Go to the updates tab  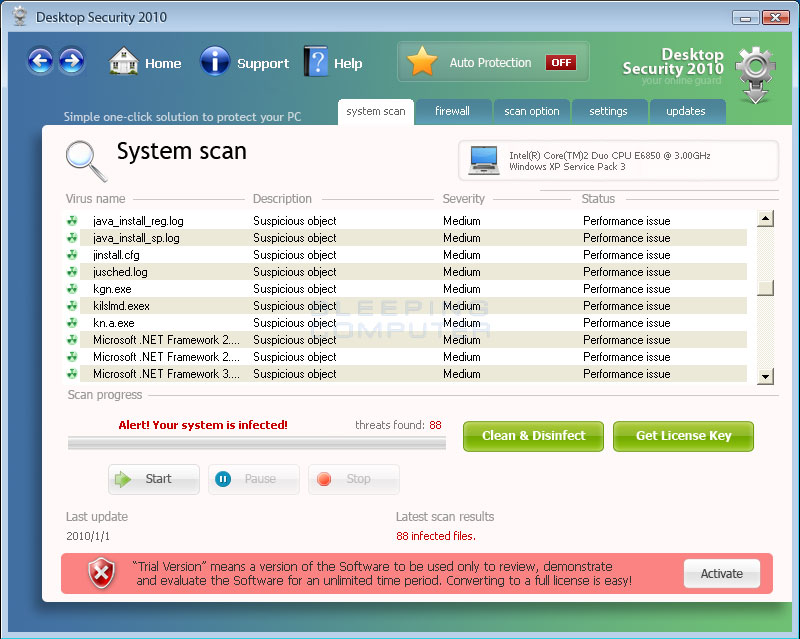[x=686, y=111]
